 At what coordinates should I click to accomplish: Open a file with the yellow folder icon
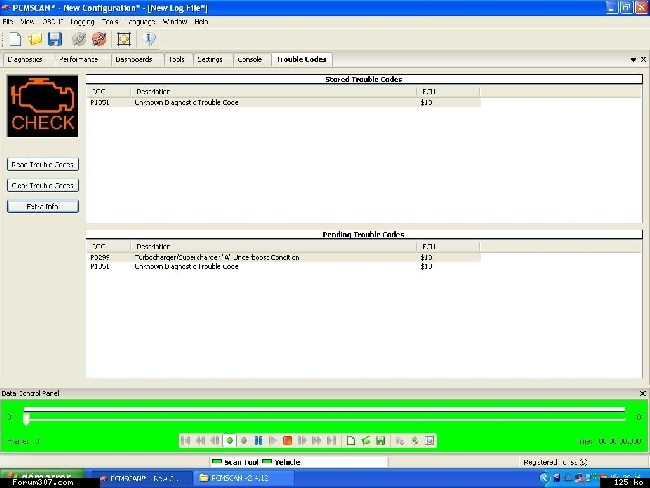click(x=35, y=39)
